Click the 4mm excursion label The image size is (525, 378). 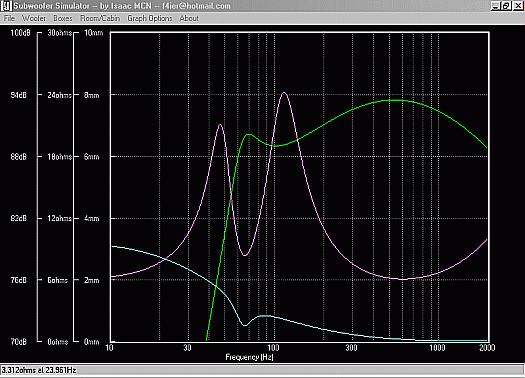(92, 218)
